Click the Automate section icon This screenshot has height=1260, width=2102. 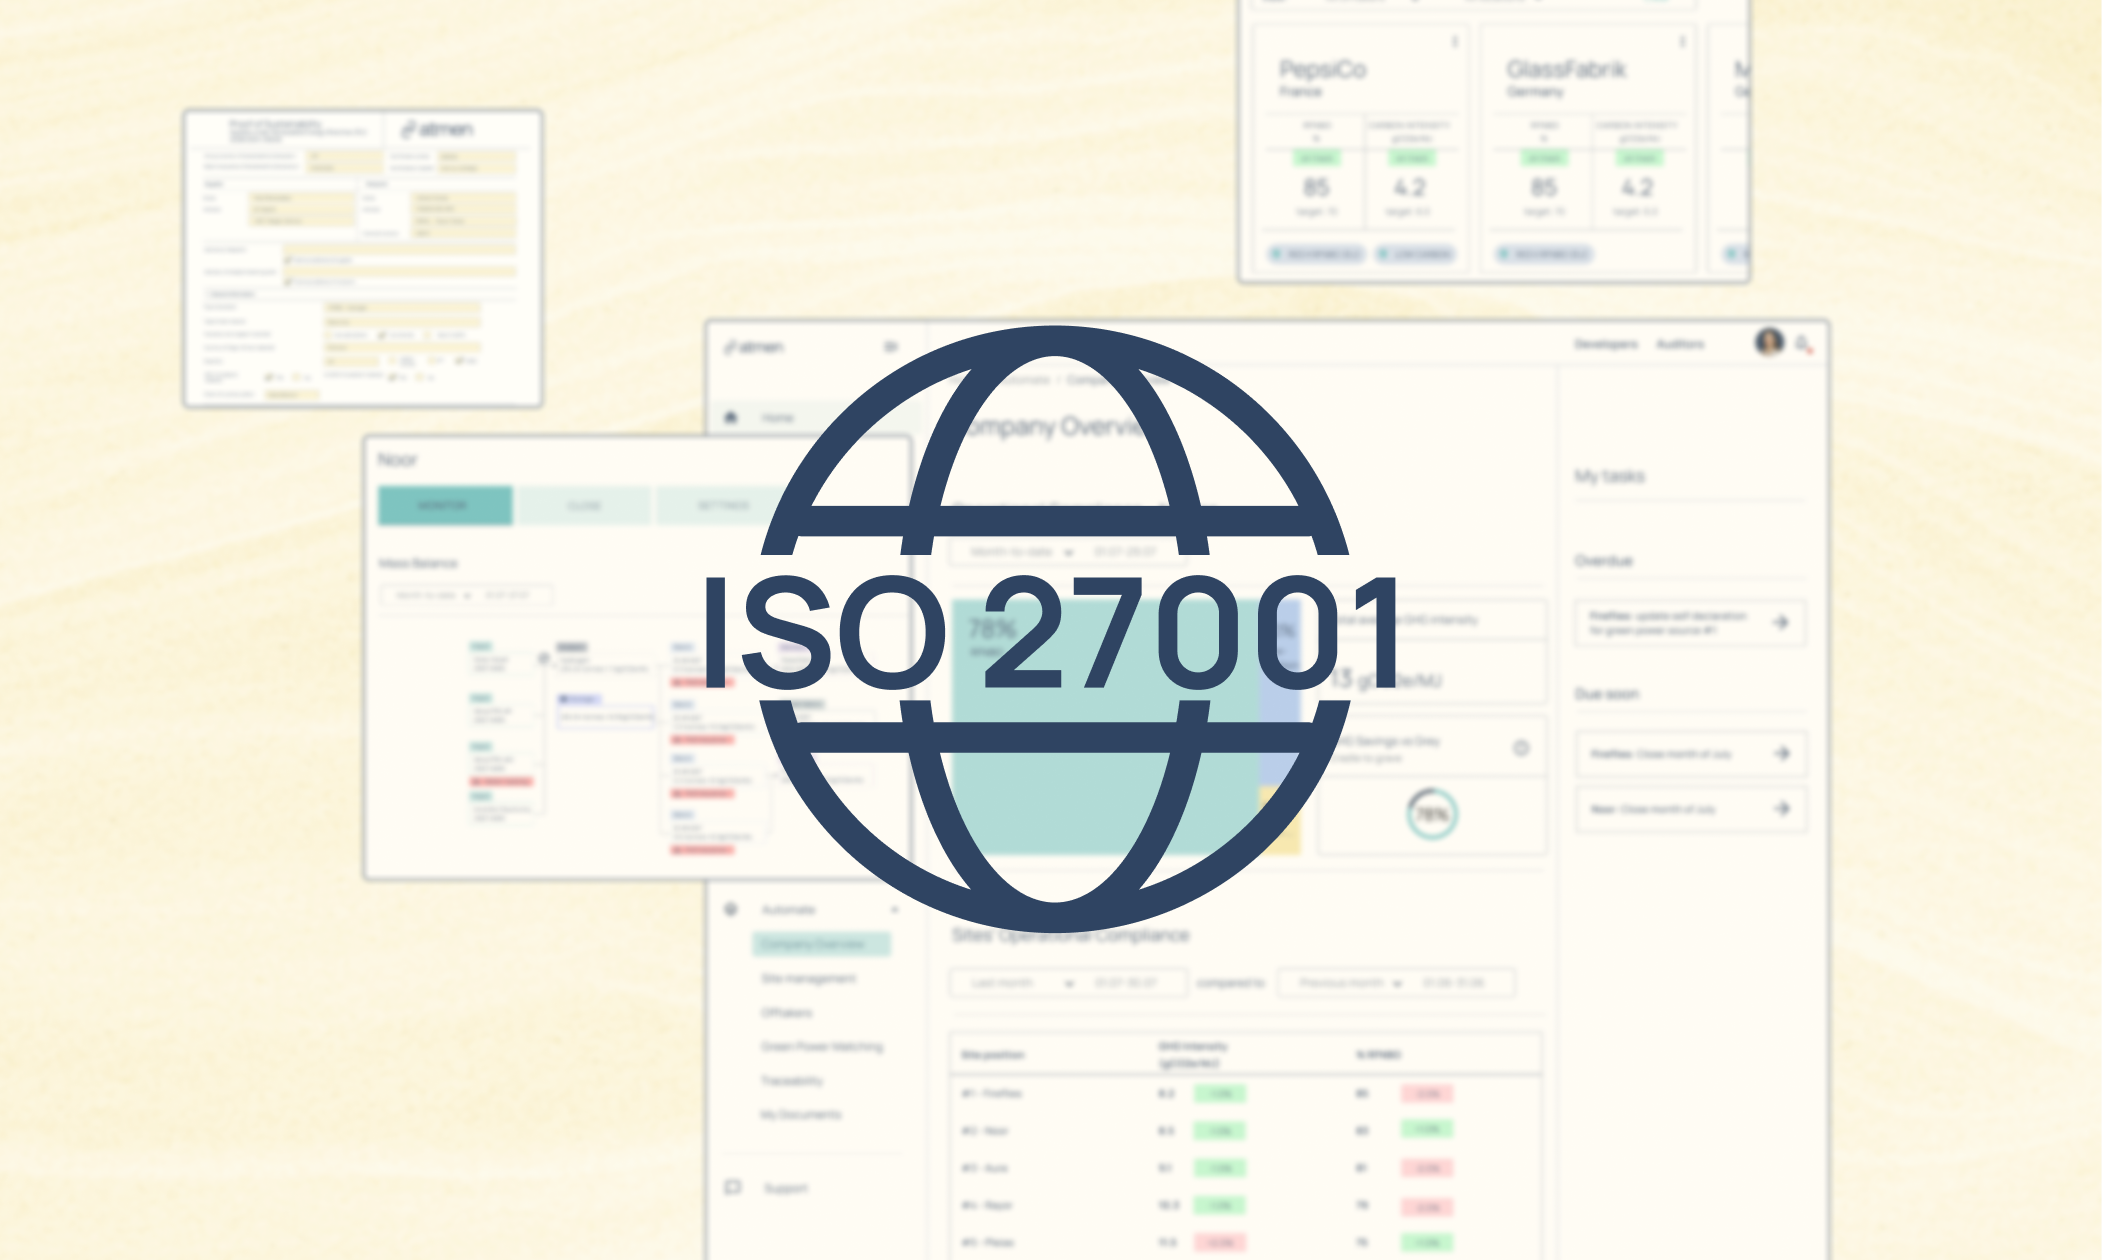pos(731,909)
